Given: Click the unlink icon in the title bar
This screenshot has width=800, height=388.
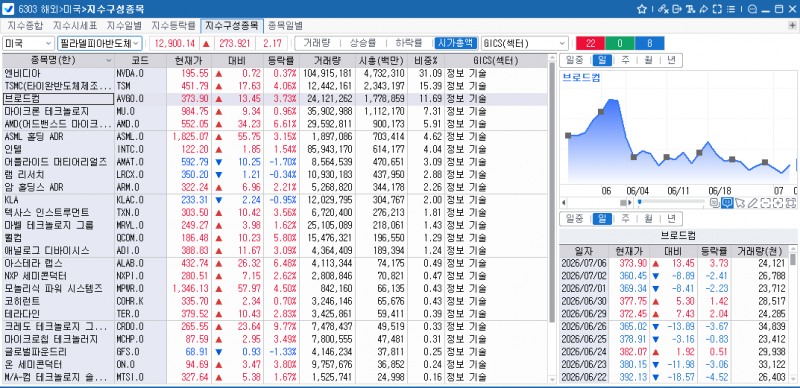Looking at the screenshot, I should pyautogui.click(x=663, y=9).
